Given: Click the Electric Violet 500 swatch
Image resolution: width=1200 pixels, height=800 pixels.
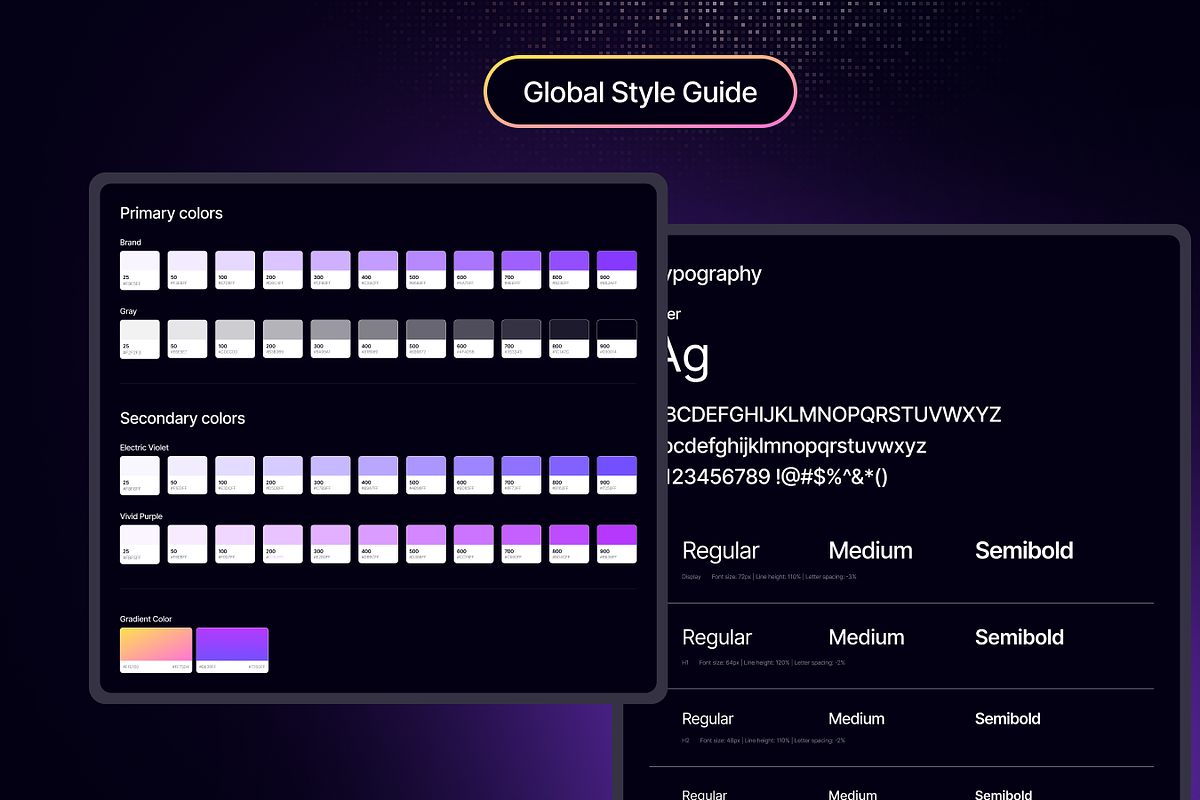Looking at the screenshot, I should point(426,475).
